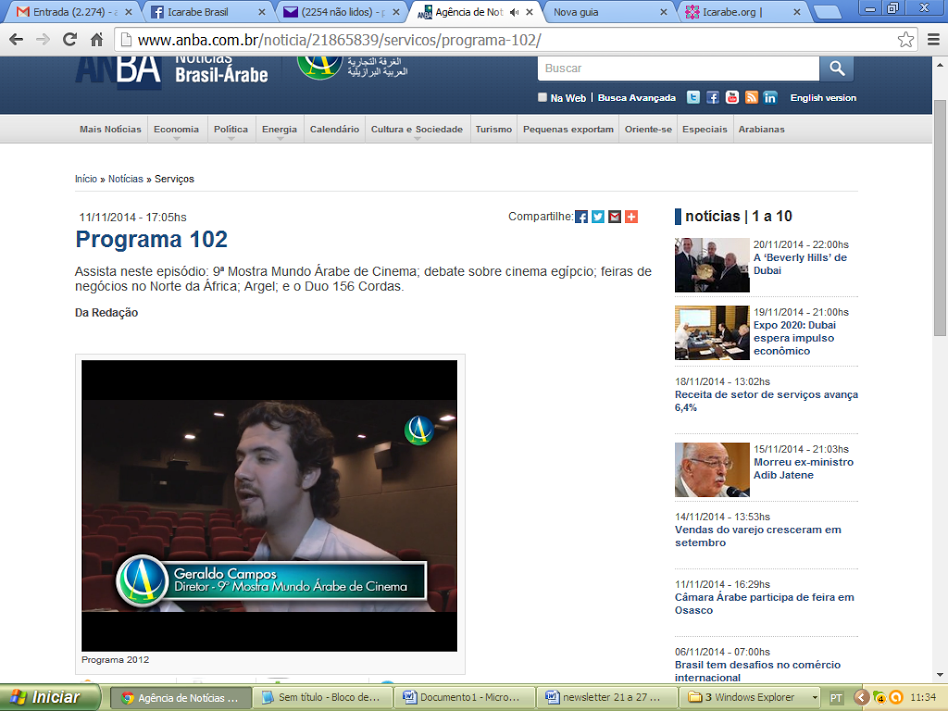Click the Arab Brazilian Chamber logo
This screenshot has width=948, height=711.
352,68
